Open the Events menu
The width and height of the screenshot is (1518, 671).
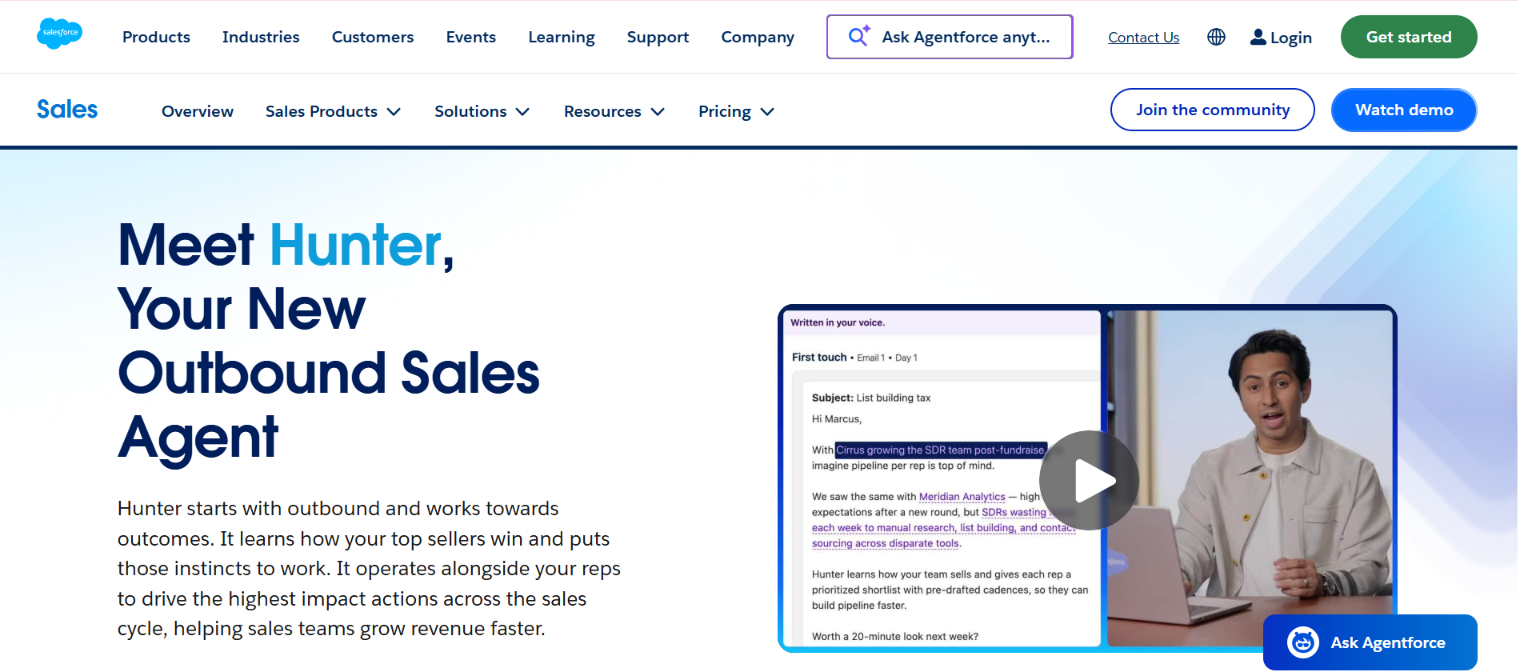pos(471,37)
